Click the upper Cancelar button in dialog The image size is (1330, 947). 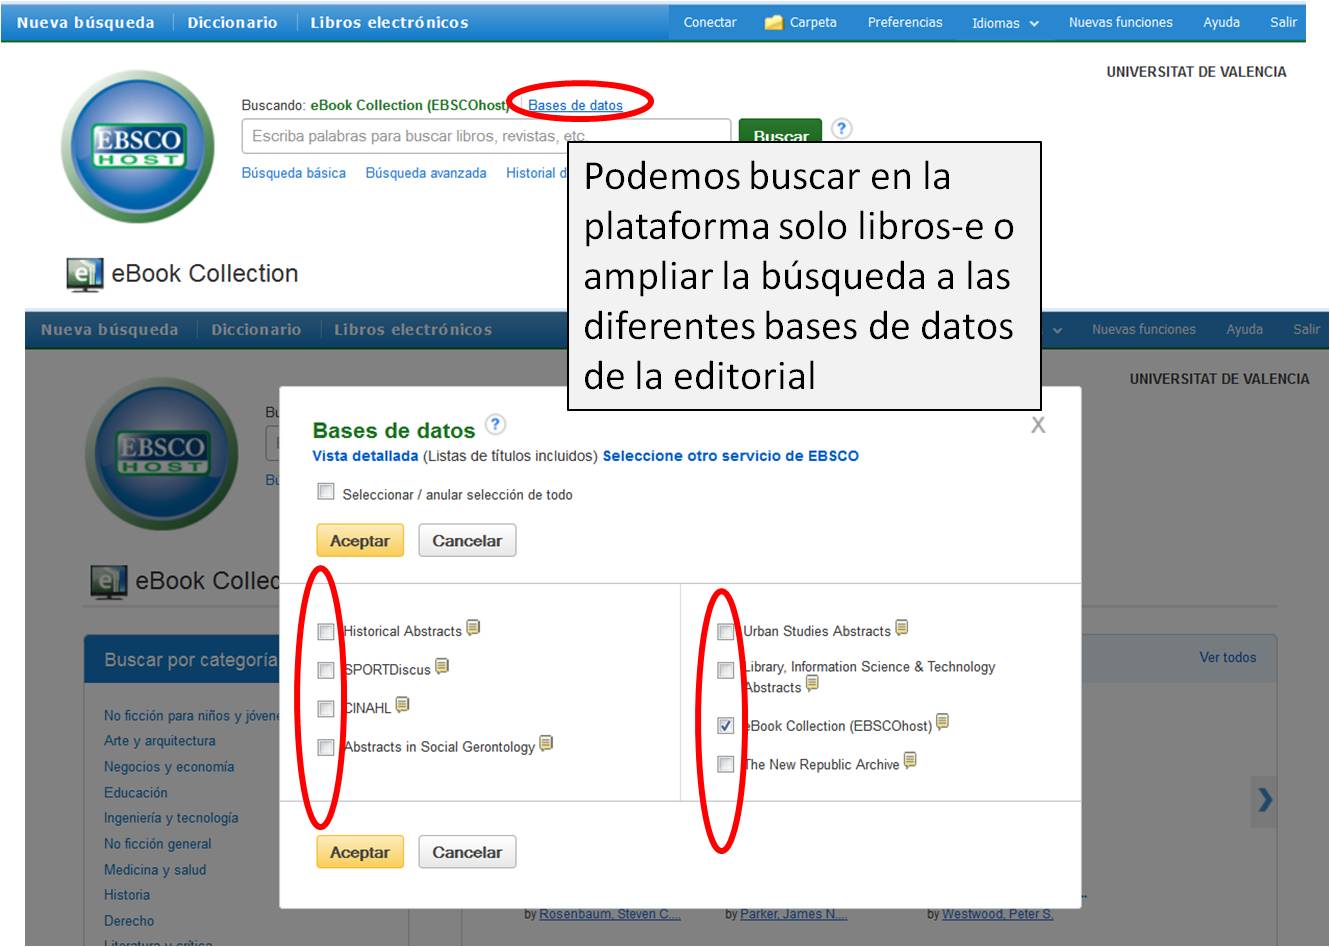click(467, 540)
